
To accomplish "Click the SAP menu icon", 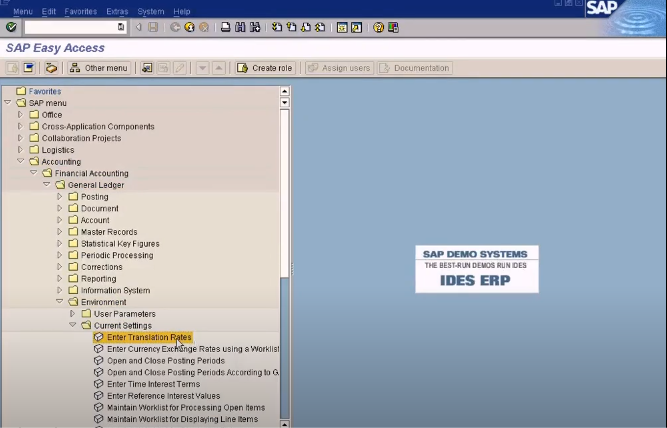I will 29,68.
